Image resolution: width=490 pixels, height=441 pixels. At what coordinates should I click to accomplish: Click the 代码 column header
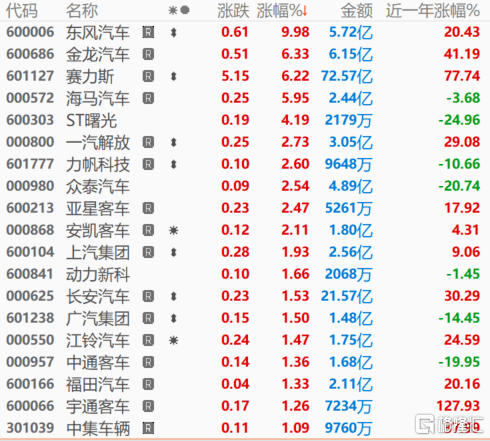pyautogui.click(x=22, y=11)
